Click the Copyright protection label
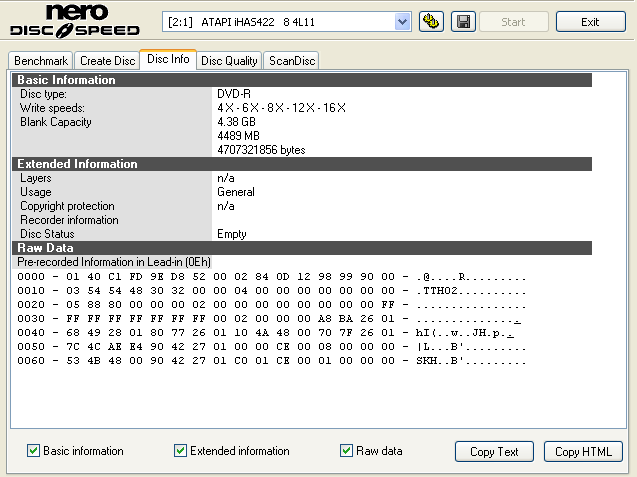Screen dimensions: 637x477 tap(67, 206)
